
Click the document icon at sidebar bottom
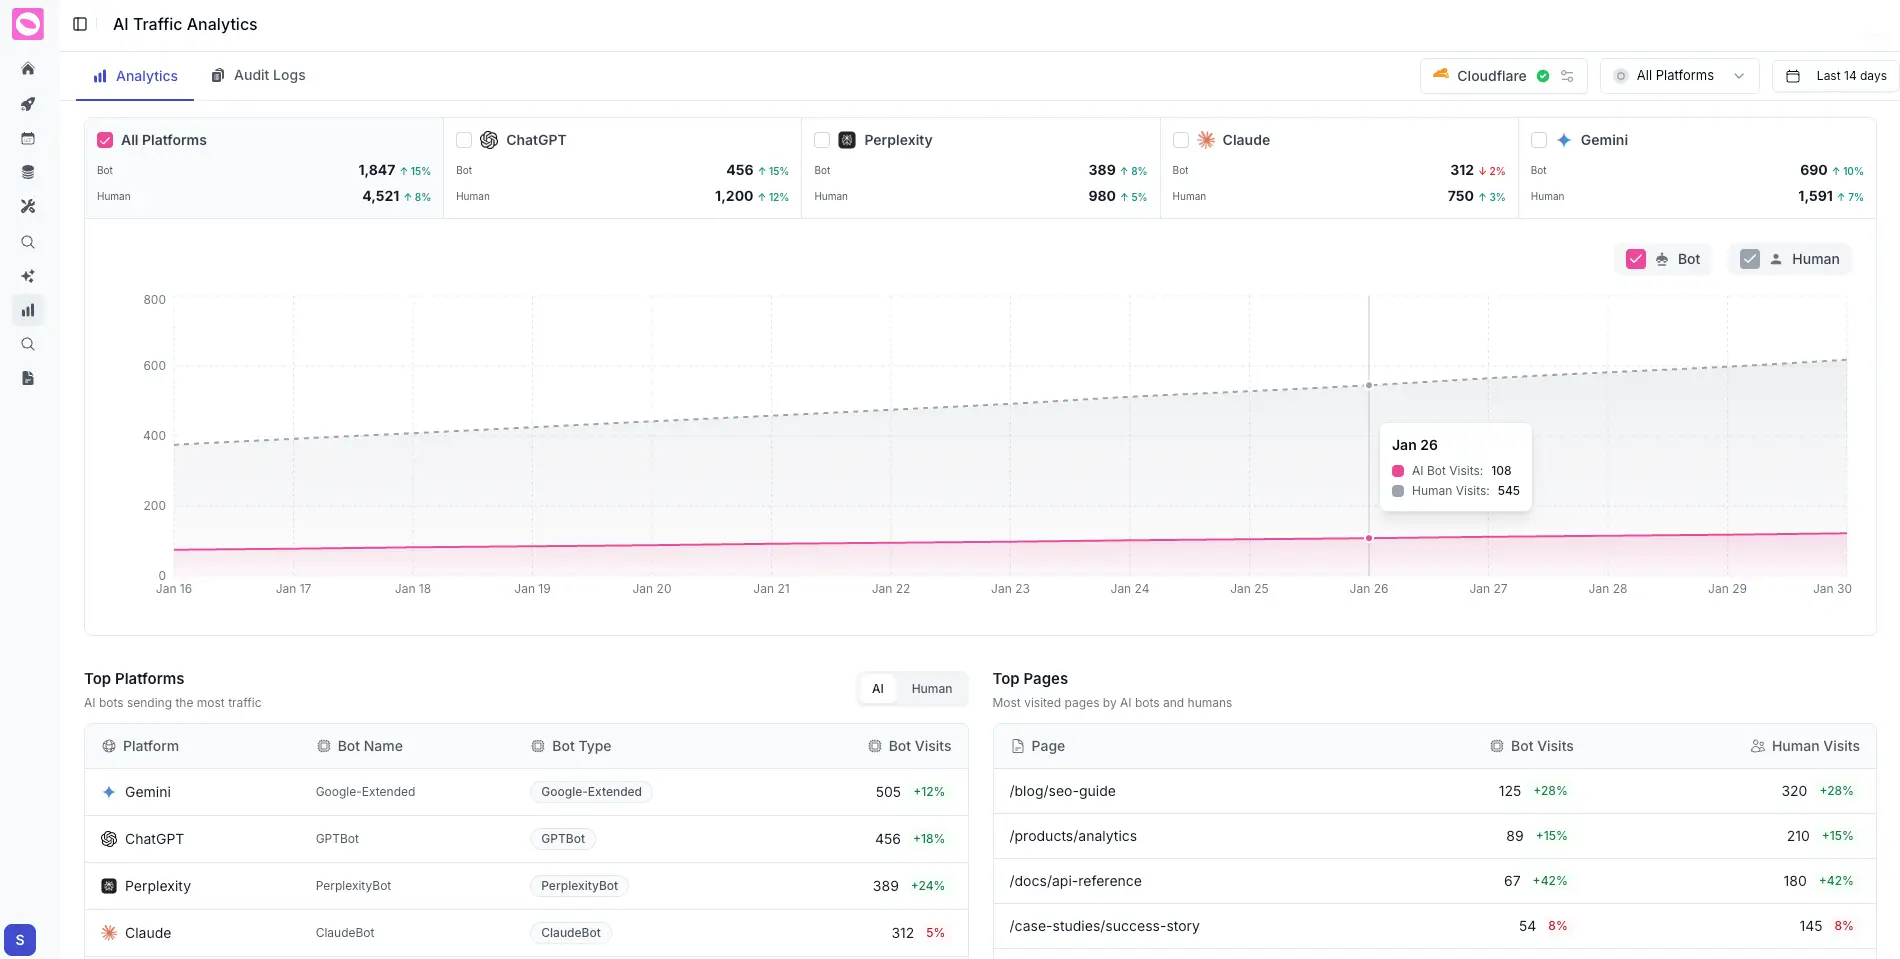pos(28,378)
